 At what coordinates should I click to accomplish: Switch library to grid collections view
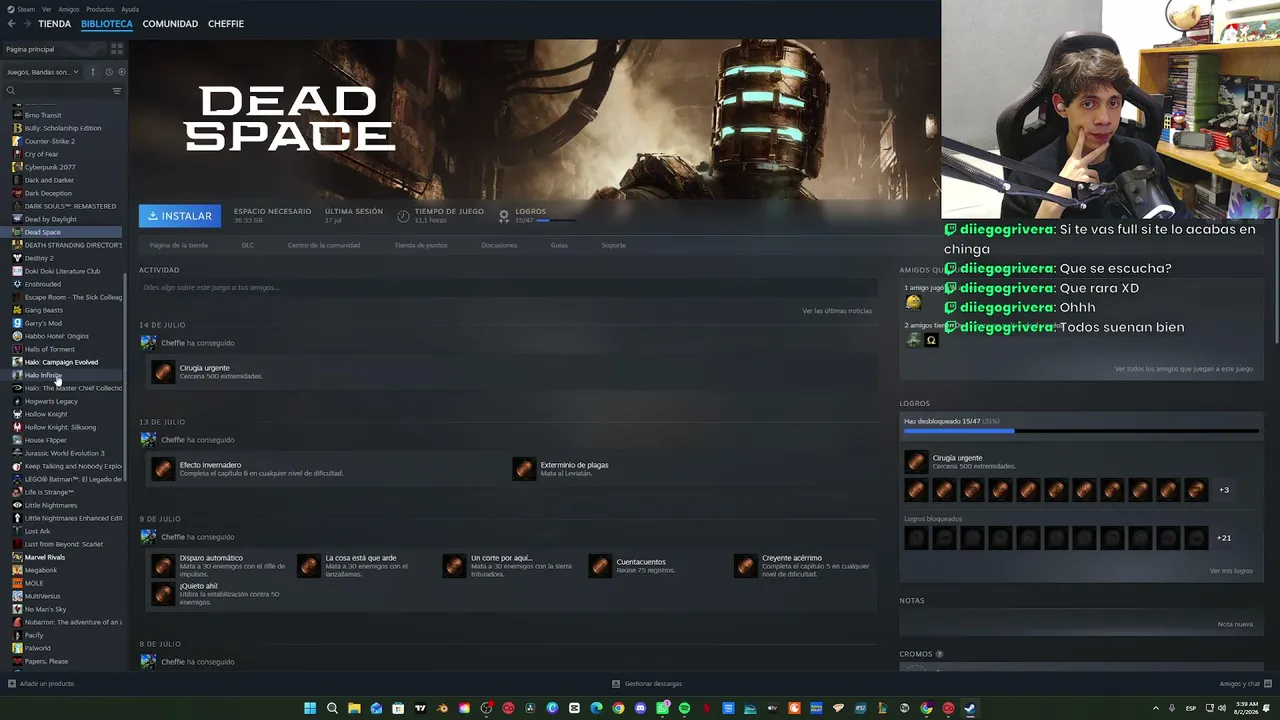(117, 49)
